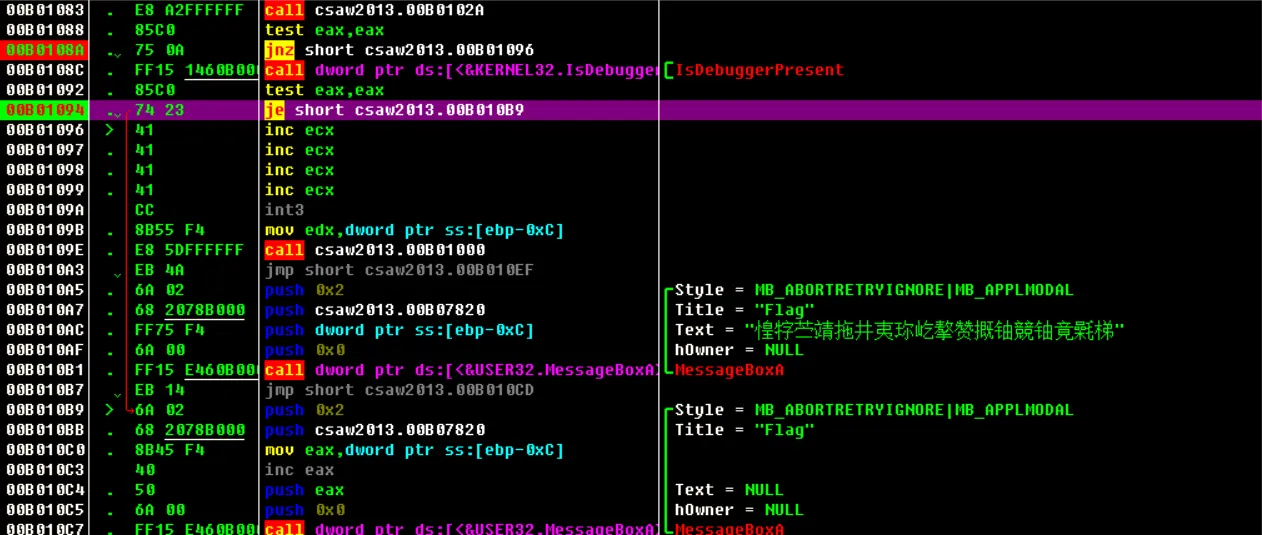Click address 00B010BB
Screen dimensions: 1262x535
[x=45, y=430]
